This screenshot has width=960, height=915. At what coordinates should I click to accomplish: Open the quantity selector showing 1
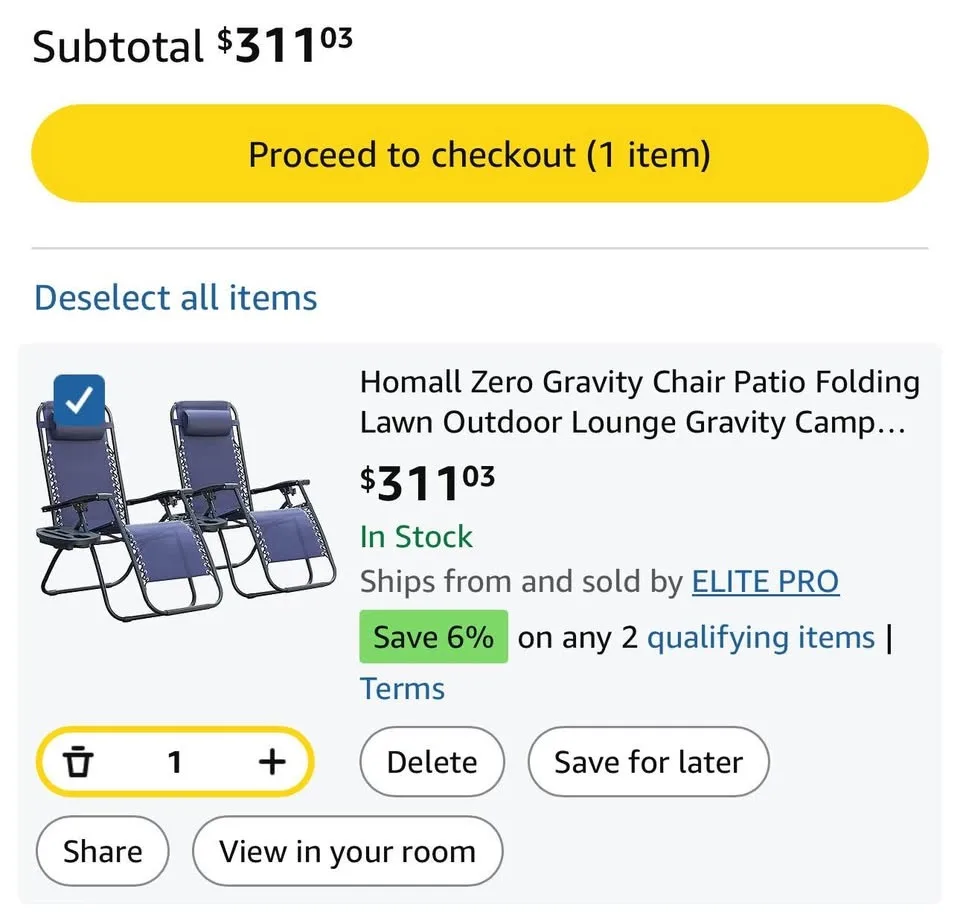(x=174, y=762)
